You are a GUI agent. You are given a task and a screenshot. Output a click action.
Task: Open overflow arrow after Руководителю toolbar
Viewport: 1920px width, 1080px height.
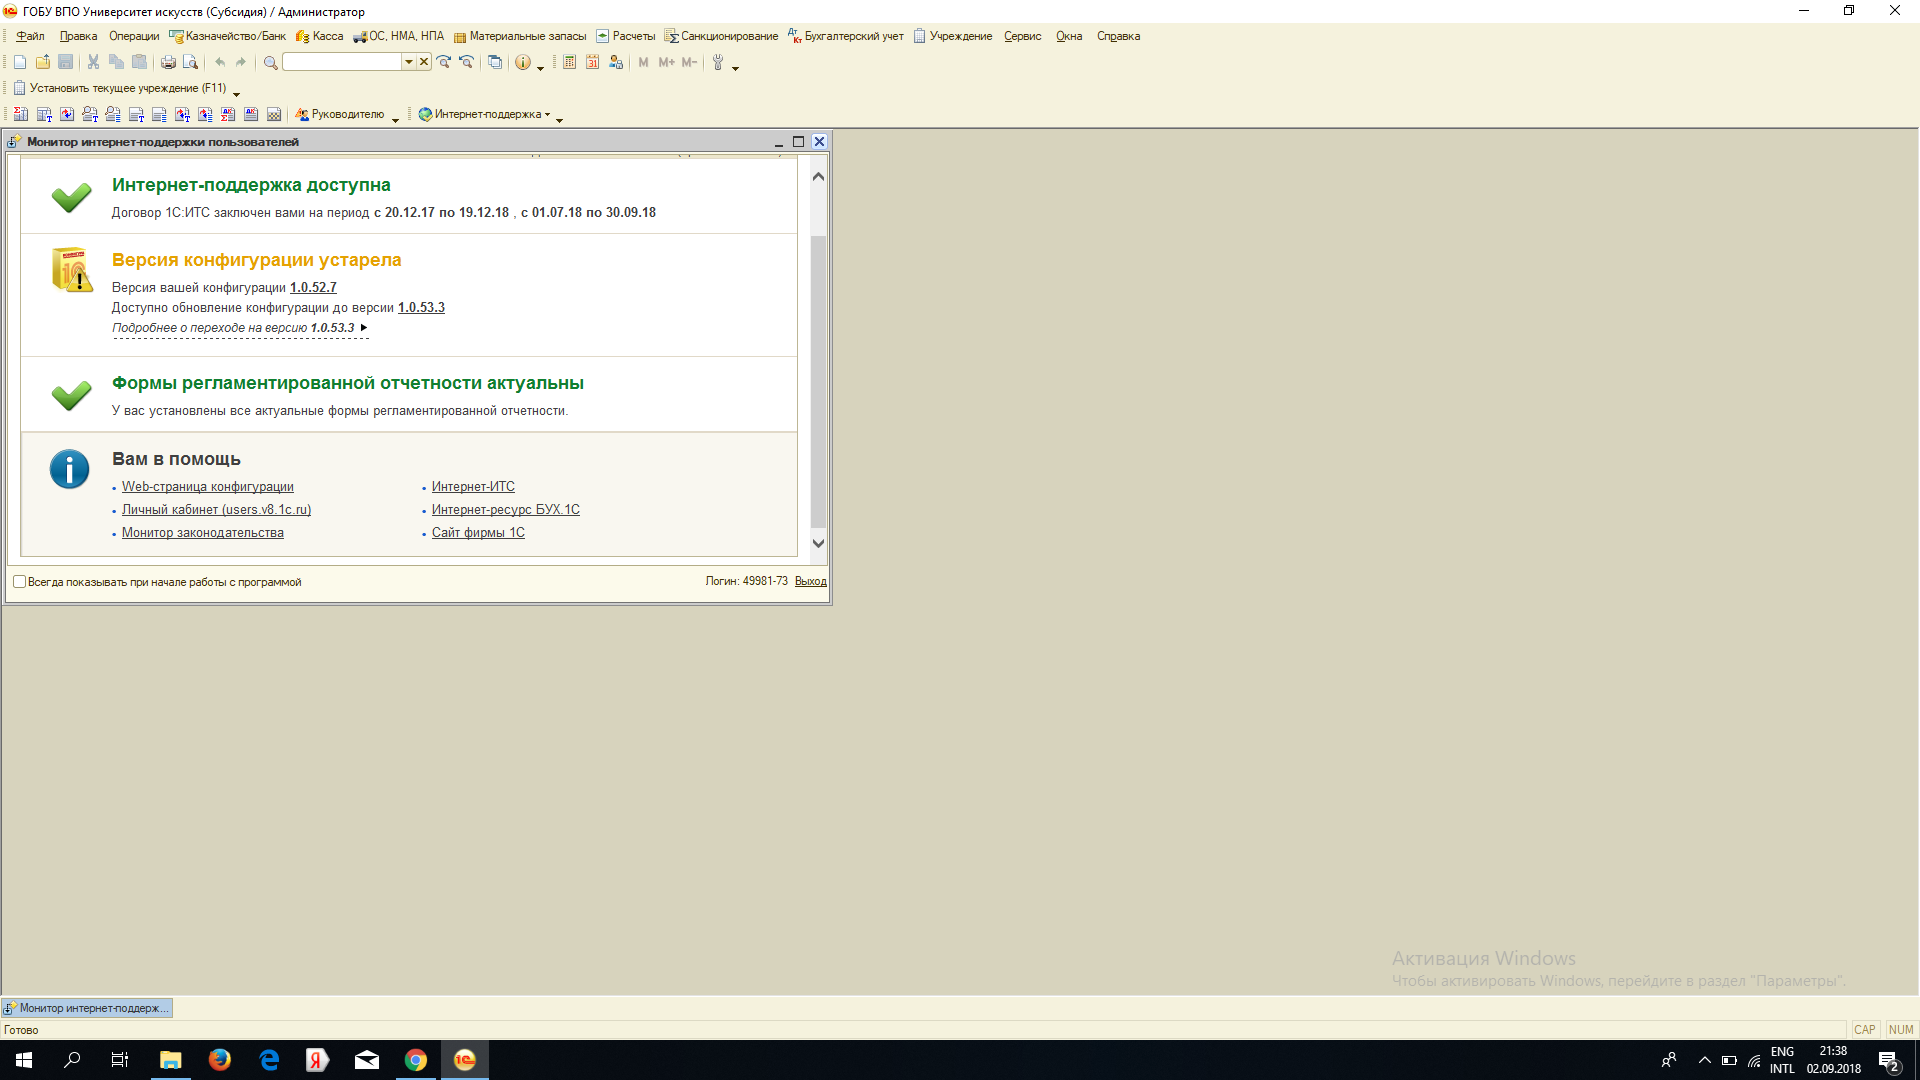[396, 119]
